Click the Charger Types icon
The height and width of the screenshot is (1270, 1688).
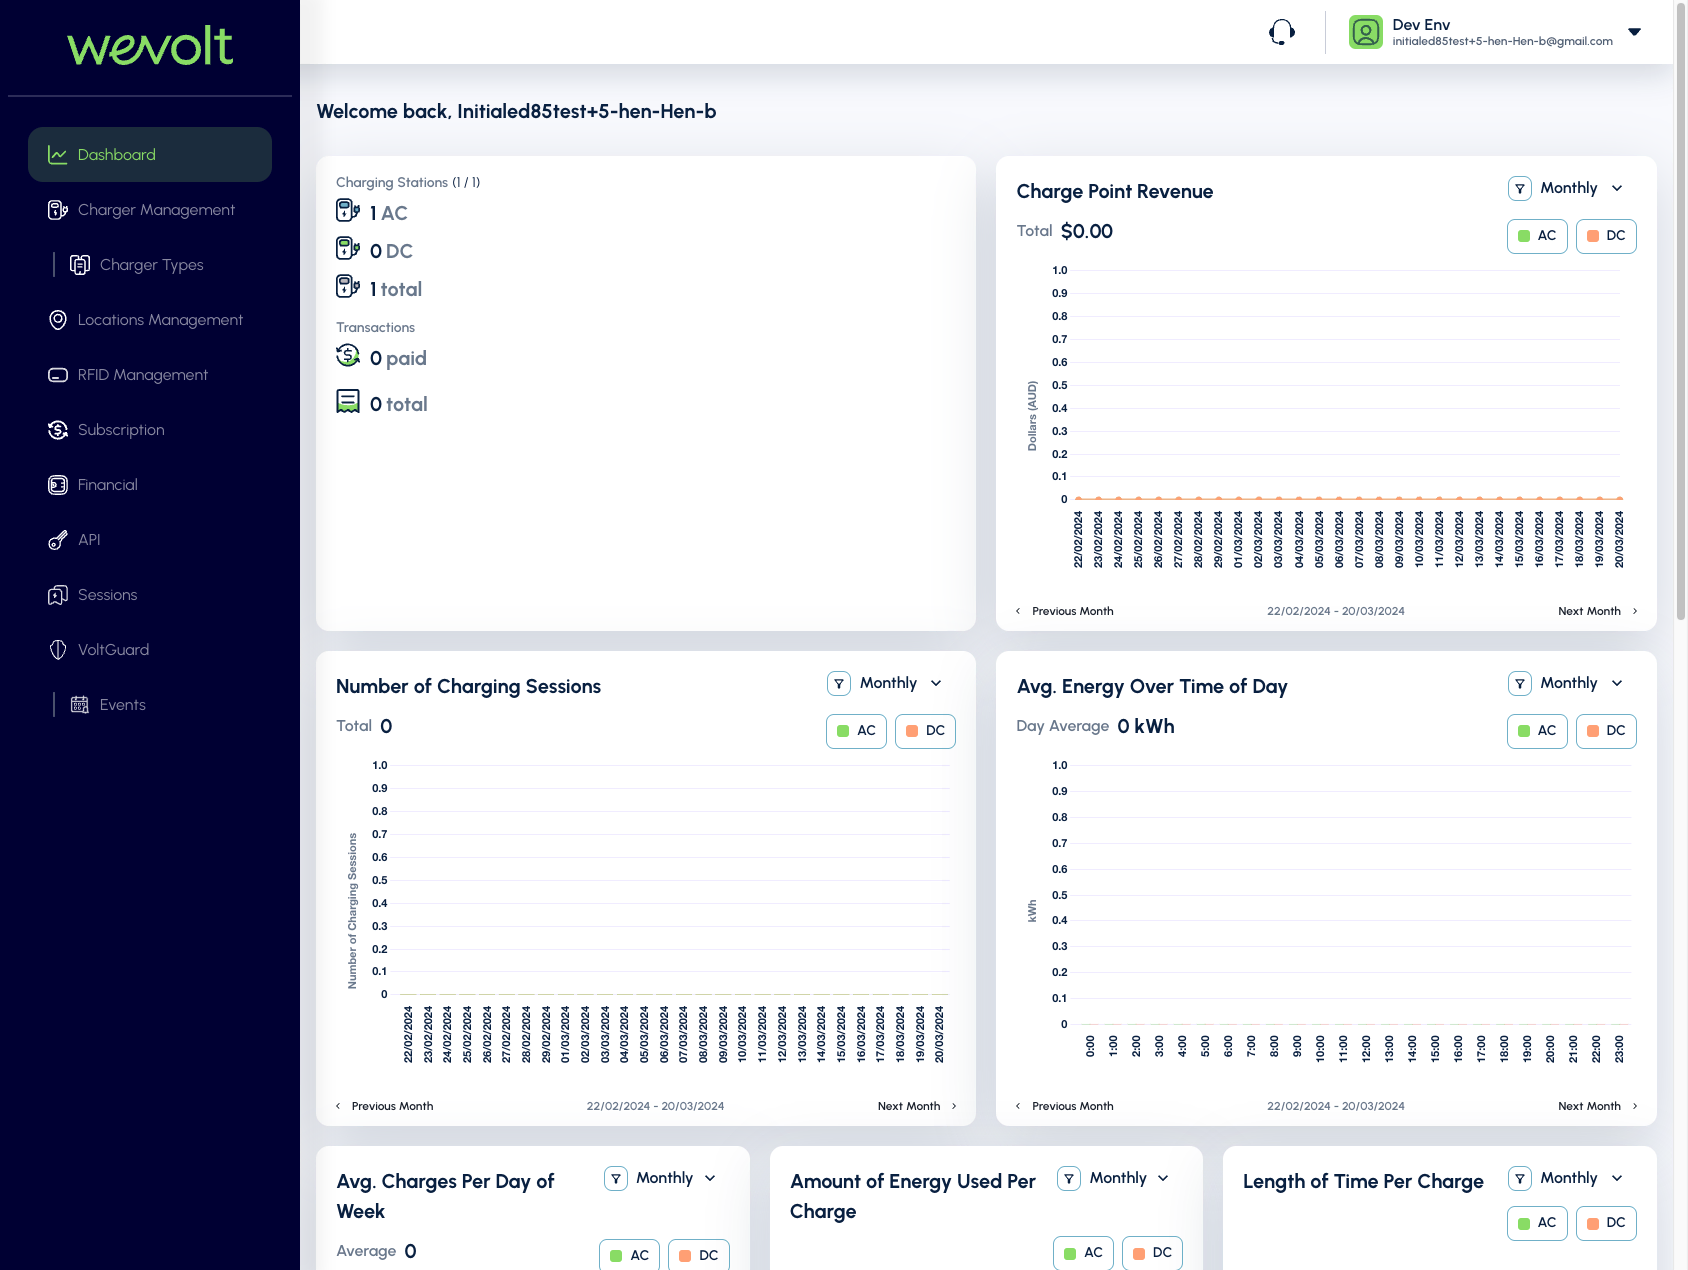80,265
